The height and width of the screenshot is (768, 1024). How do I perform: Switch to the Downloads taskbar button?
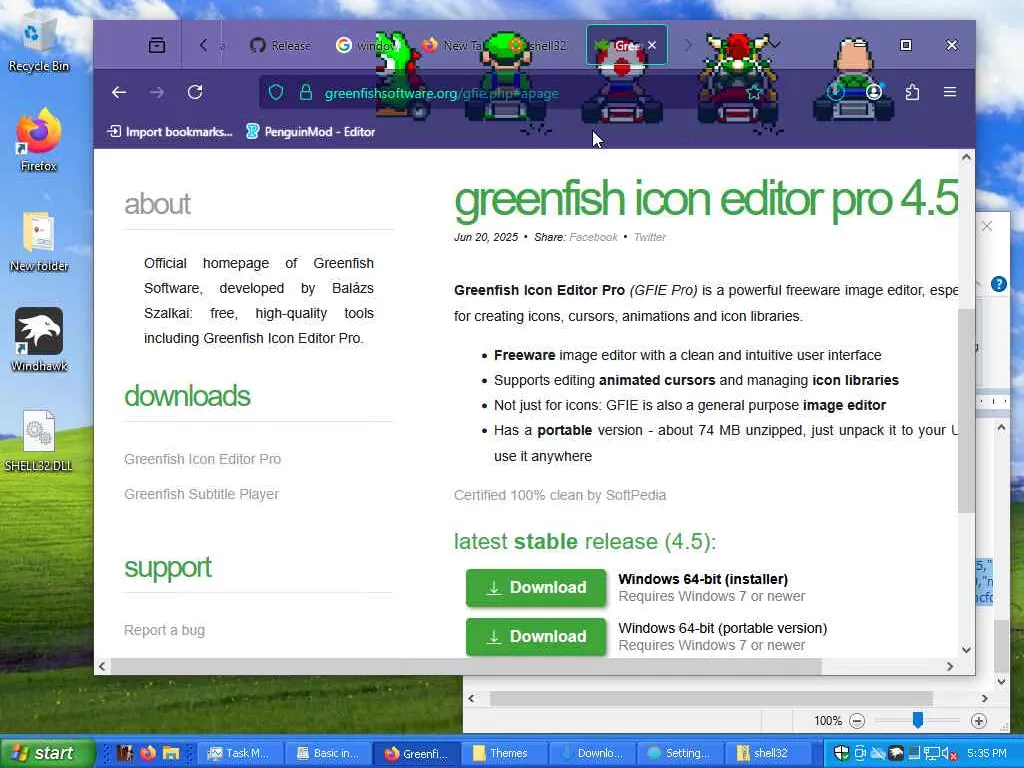point(592,753)
